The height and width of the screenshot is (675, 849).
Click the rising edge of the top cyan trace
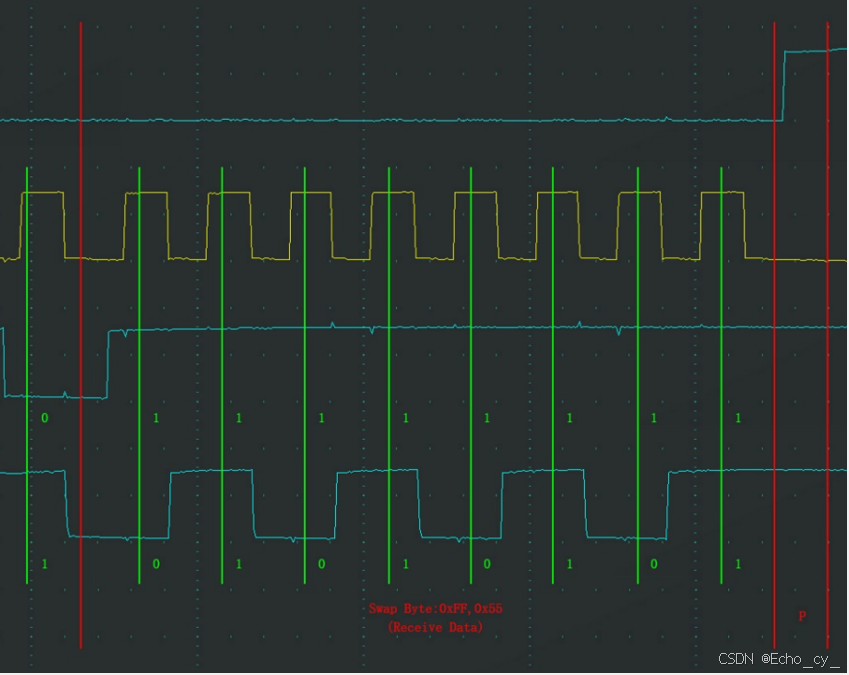click(x=783, y=86)
